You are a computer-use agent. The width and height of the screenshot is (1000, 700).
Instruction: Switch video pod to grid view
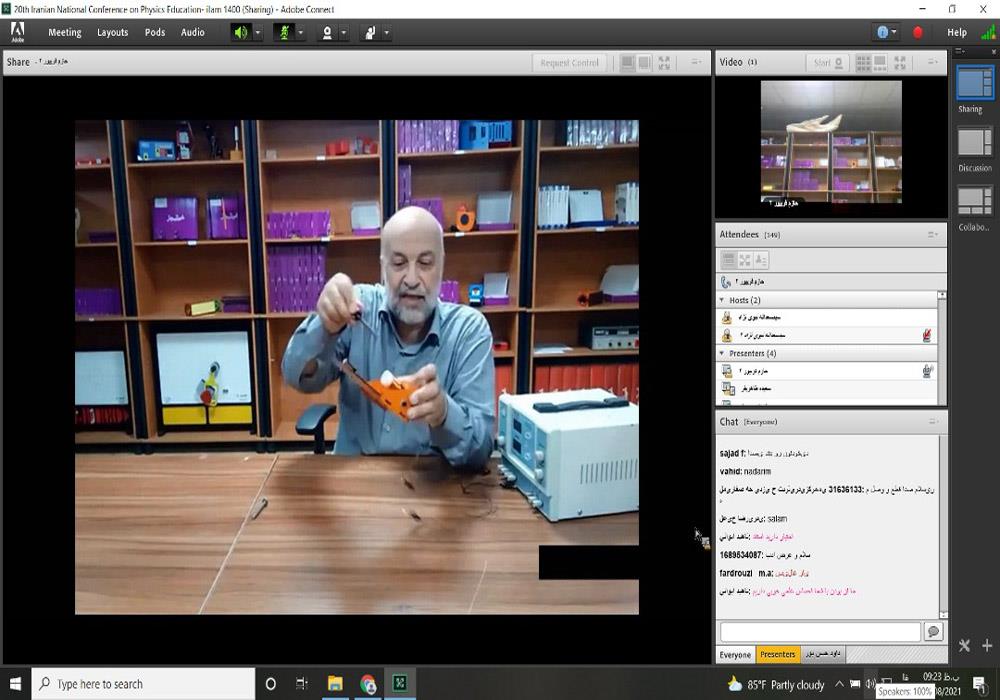pos(863,62)
